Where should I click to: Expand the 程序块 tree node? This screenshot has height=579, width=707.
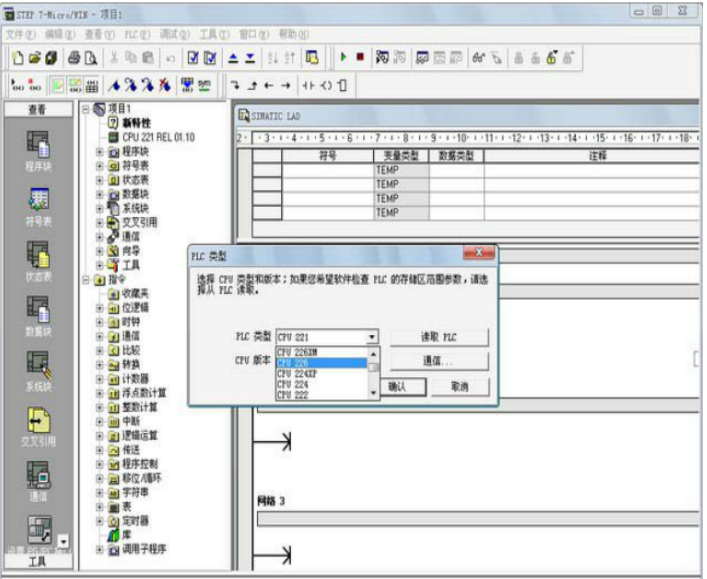point(100,152)
